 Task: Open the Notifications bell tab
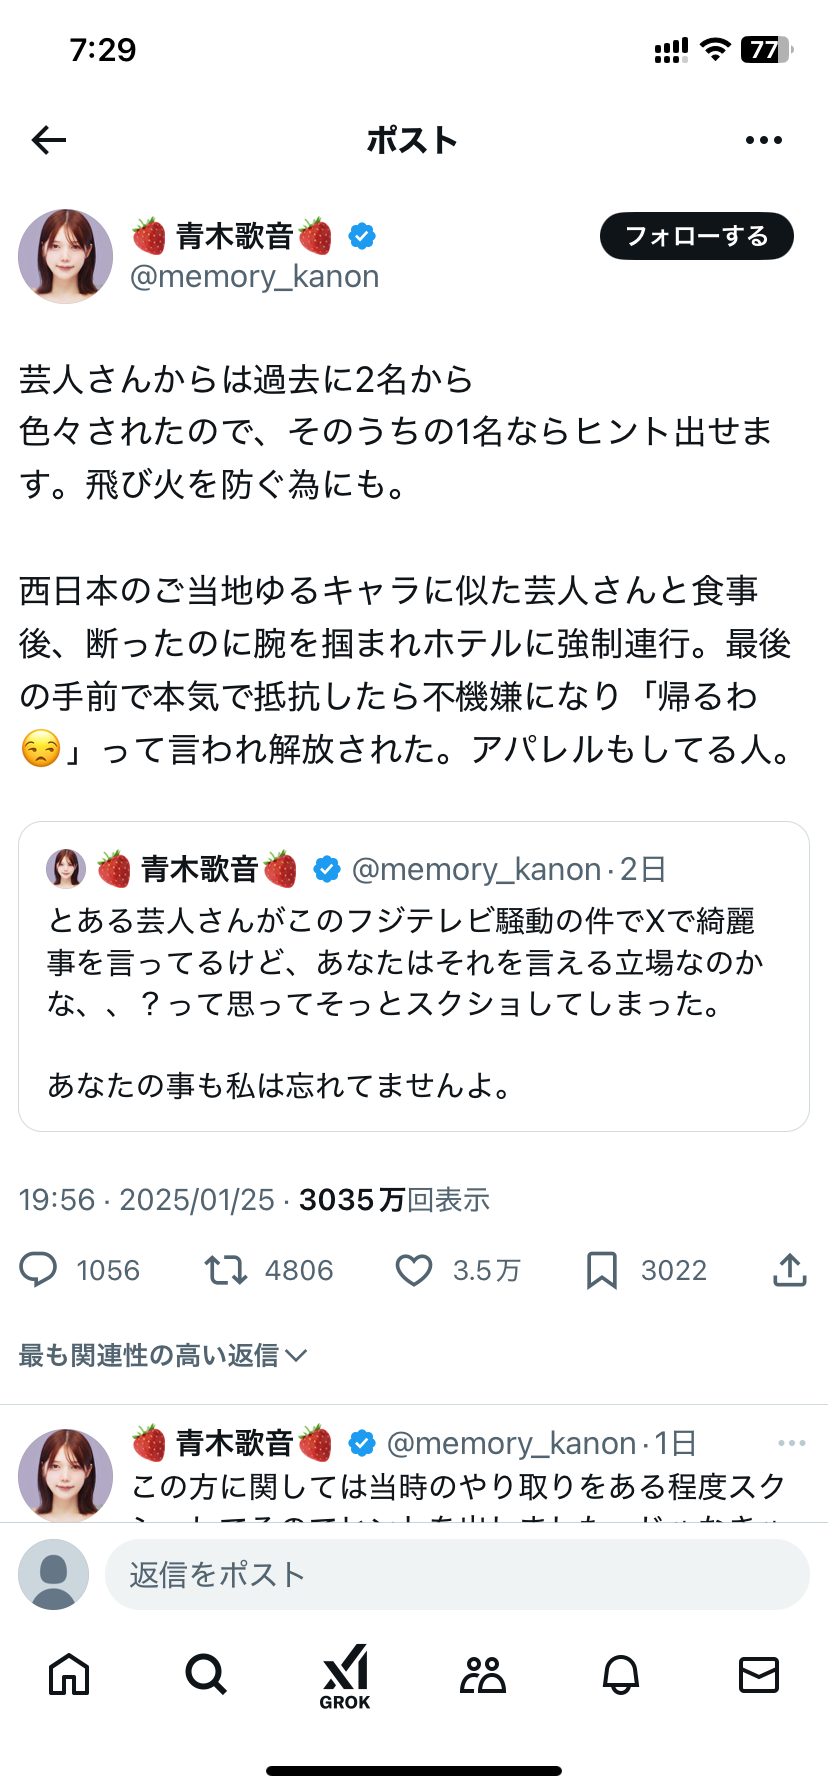click(621, 1674)
